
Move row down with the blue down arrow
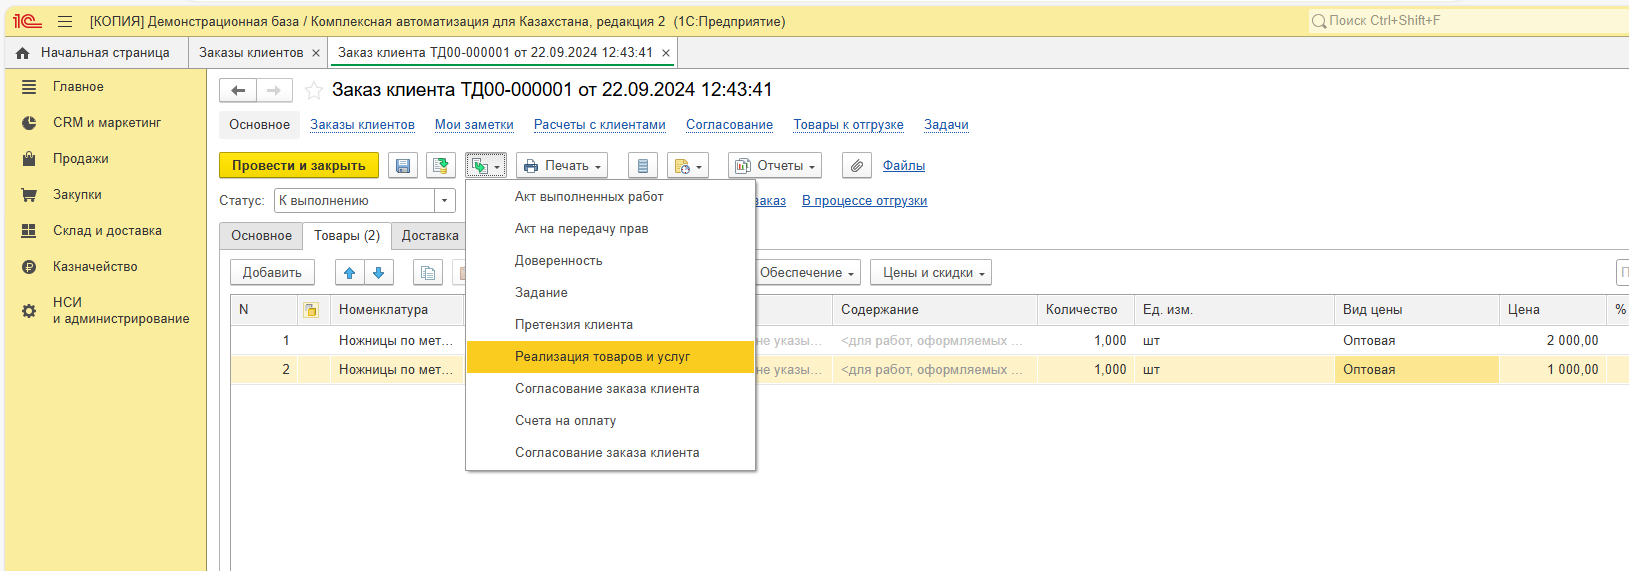378,273
